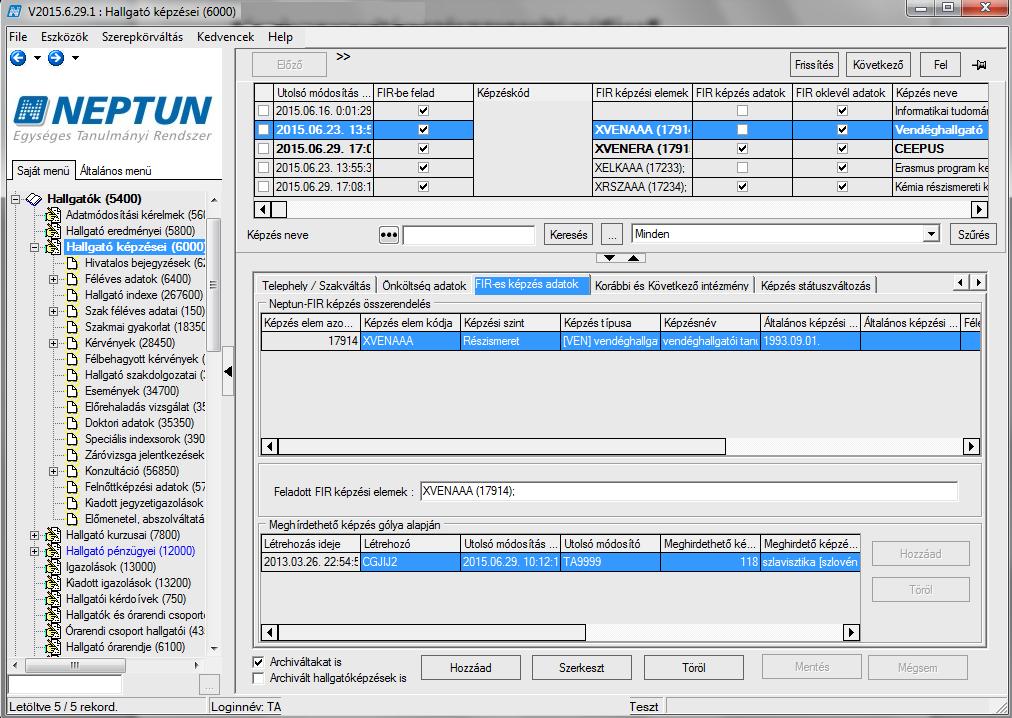Click the Doktori adatok page icon

[x=72, y=423]
